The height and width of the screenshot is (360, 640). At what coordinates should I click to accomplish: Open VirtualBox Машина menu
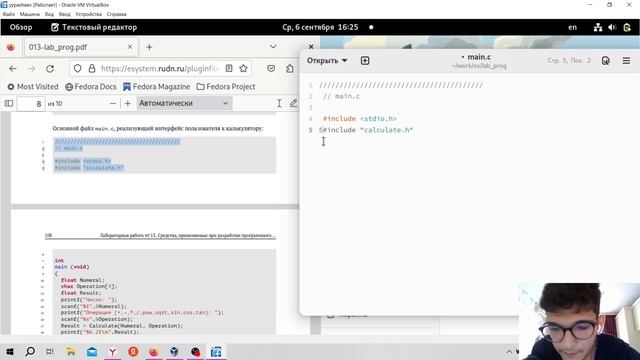point(30,14)
